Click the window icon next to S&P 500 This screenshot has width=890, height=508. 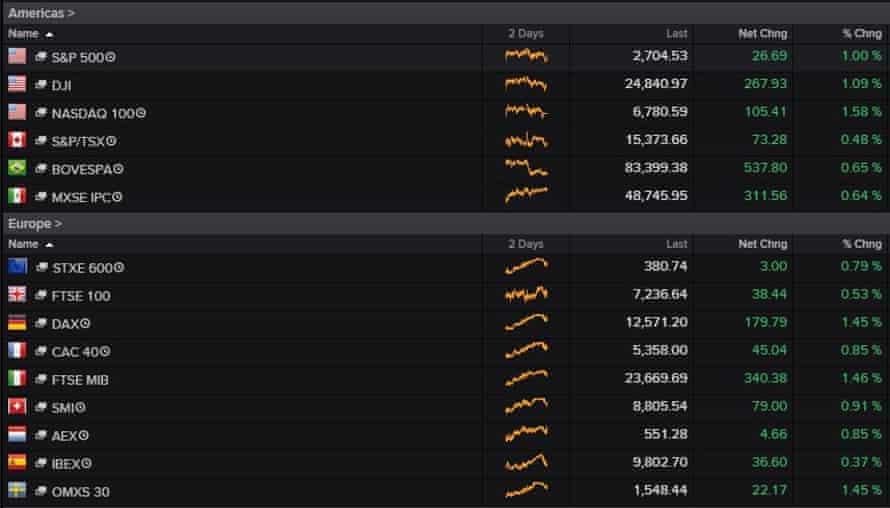(40, 56)
